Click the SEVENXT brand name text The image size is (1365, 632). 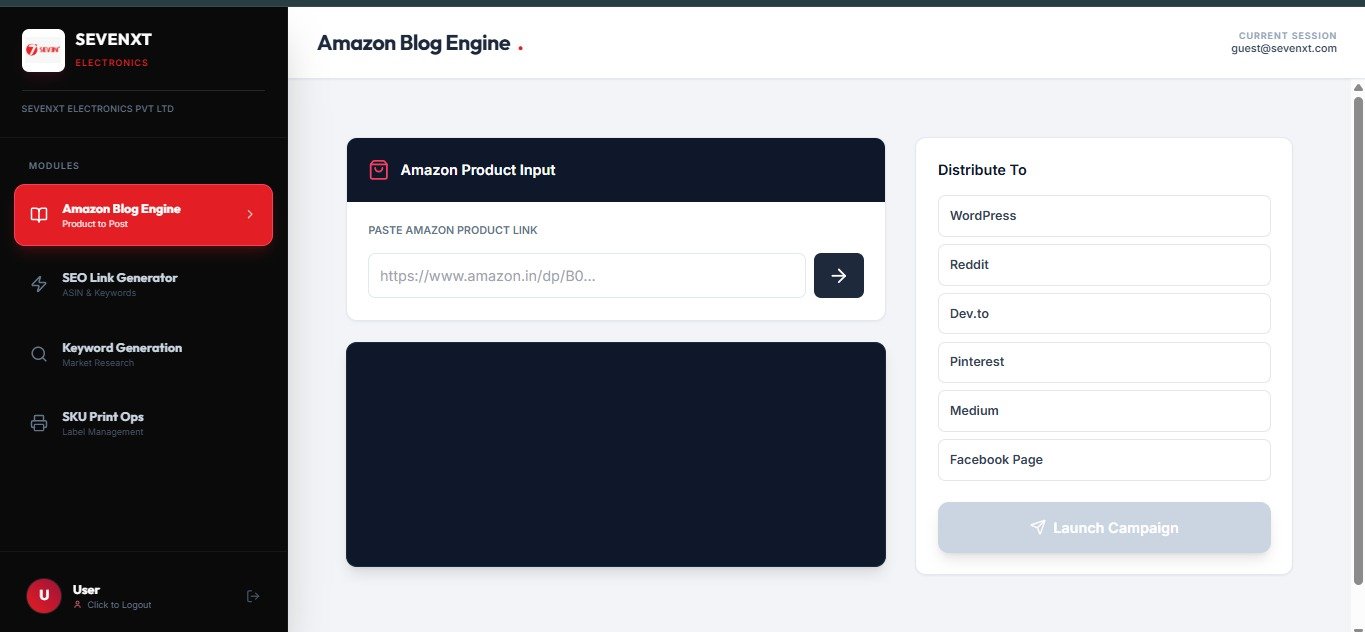coord(114,40)
